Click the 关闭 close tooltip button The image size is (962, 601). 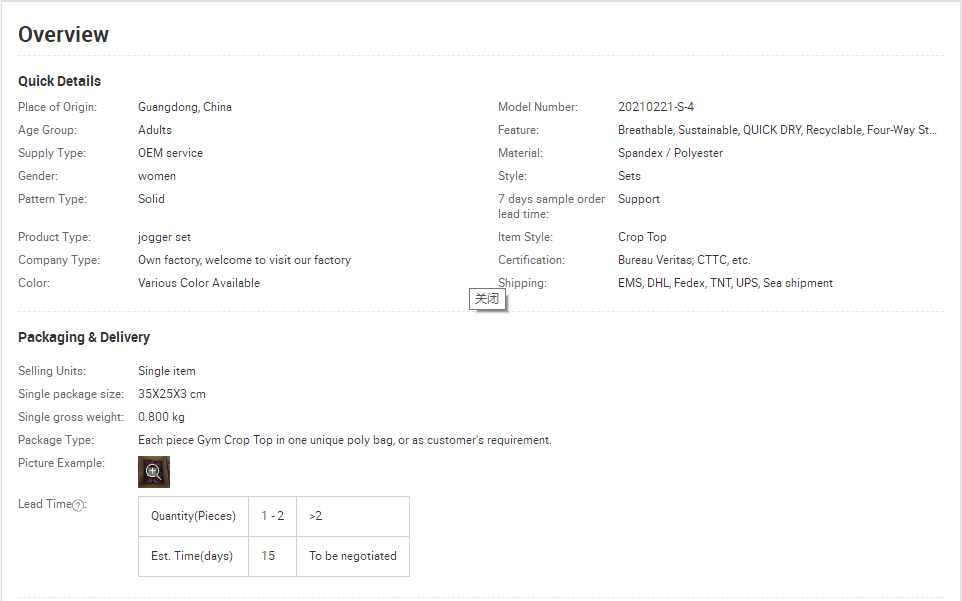[x=487, y=299]
